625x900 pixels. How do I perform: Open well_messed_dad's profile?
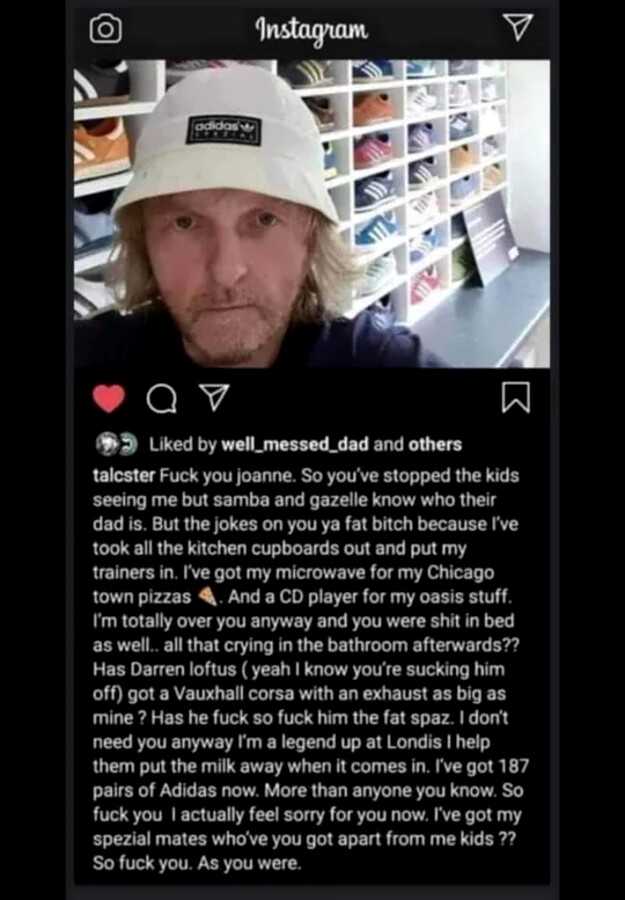(x=294, y=444)
